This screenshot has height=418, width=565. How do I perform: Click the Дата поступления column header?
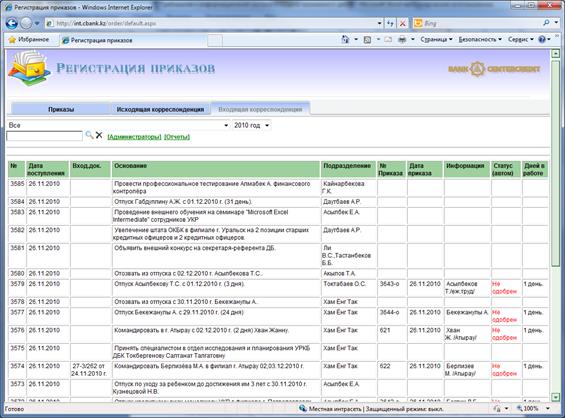(x=47, y=169)
